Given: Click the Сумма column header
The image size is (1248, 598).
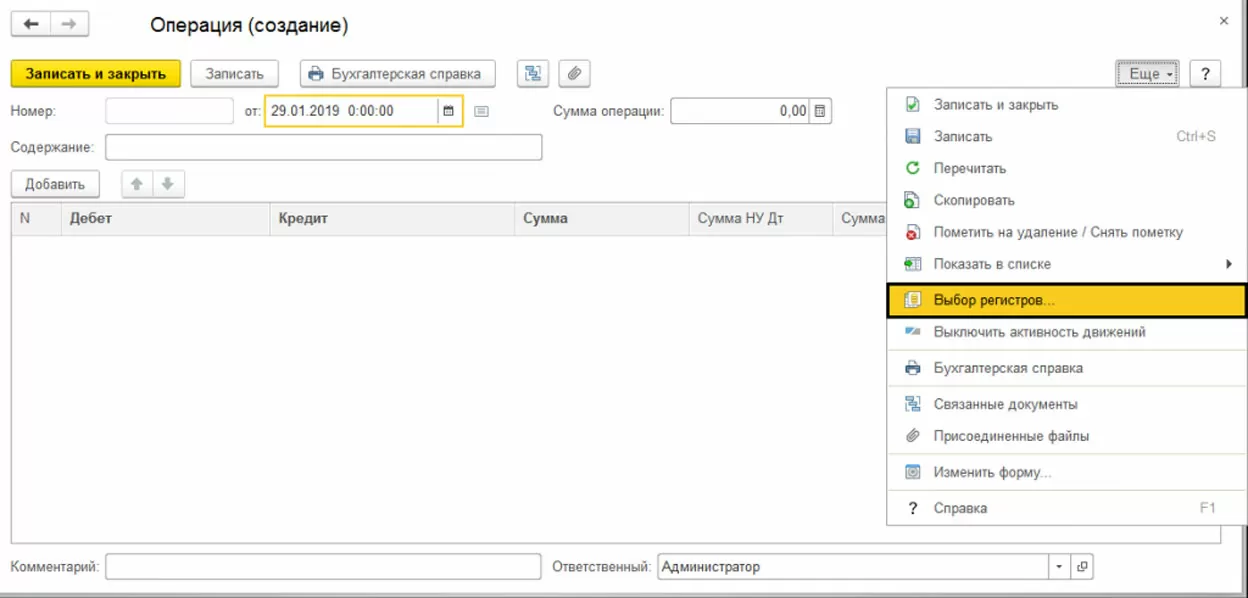Looking at the screenshot, I should 602,218.
